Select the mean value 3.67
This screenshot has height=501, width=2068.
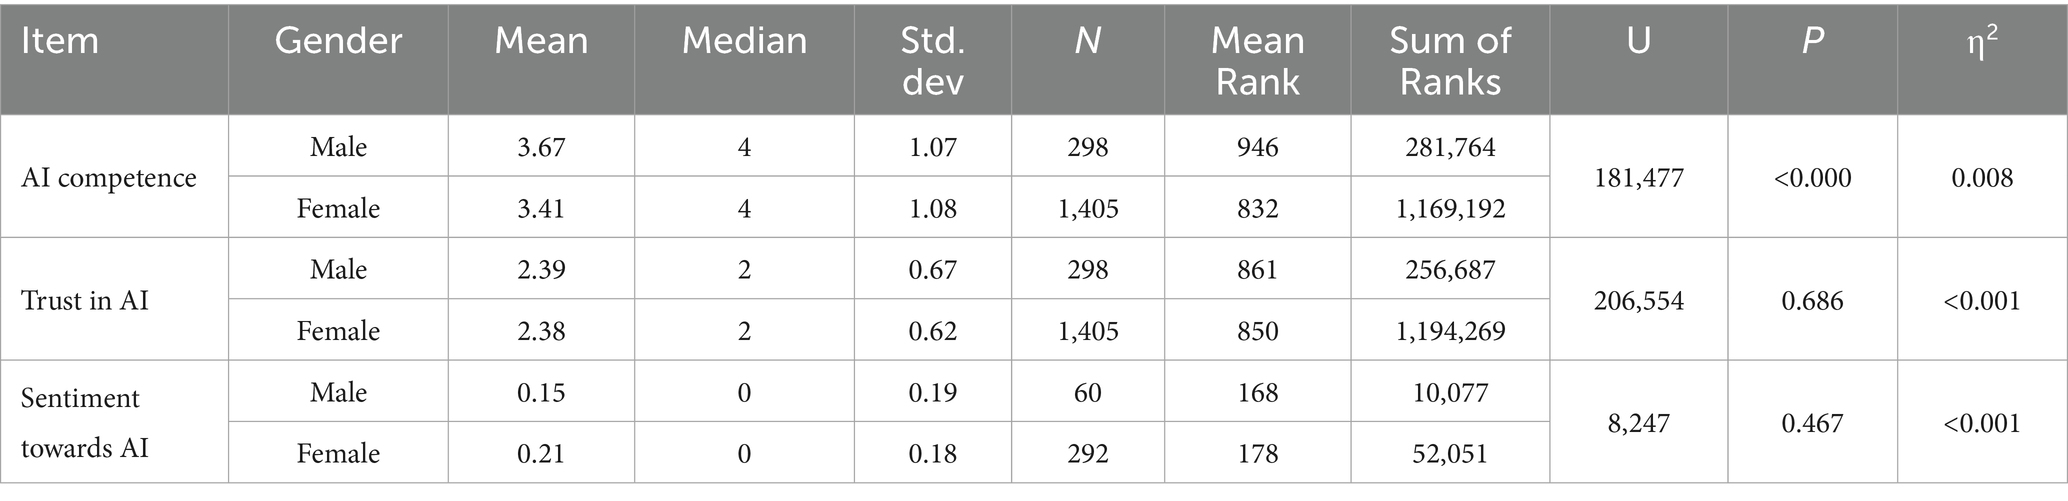[541, 147]
